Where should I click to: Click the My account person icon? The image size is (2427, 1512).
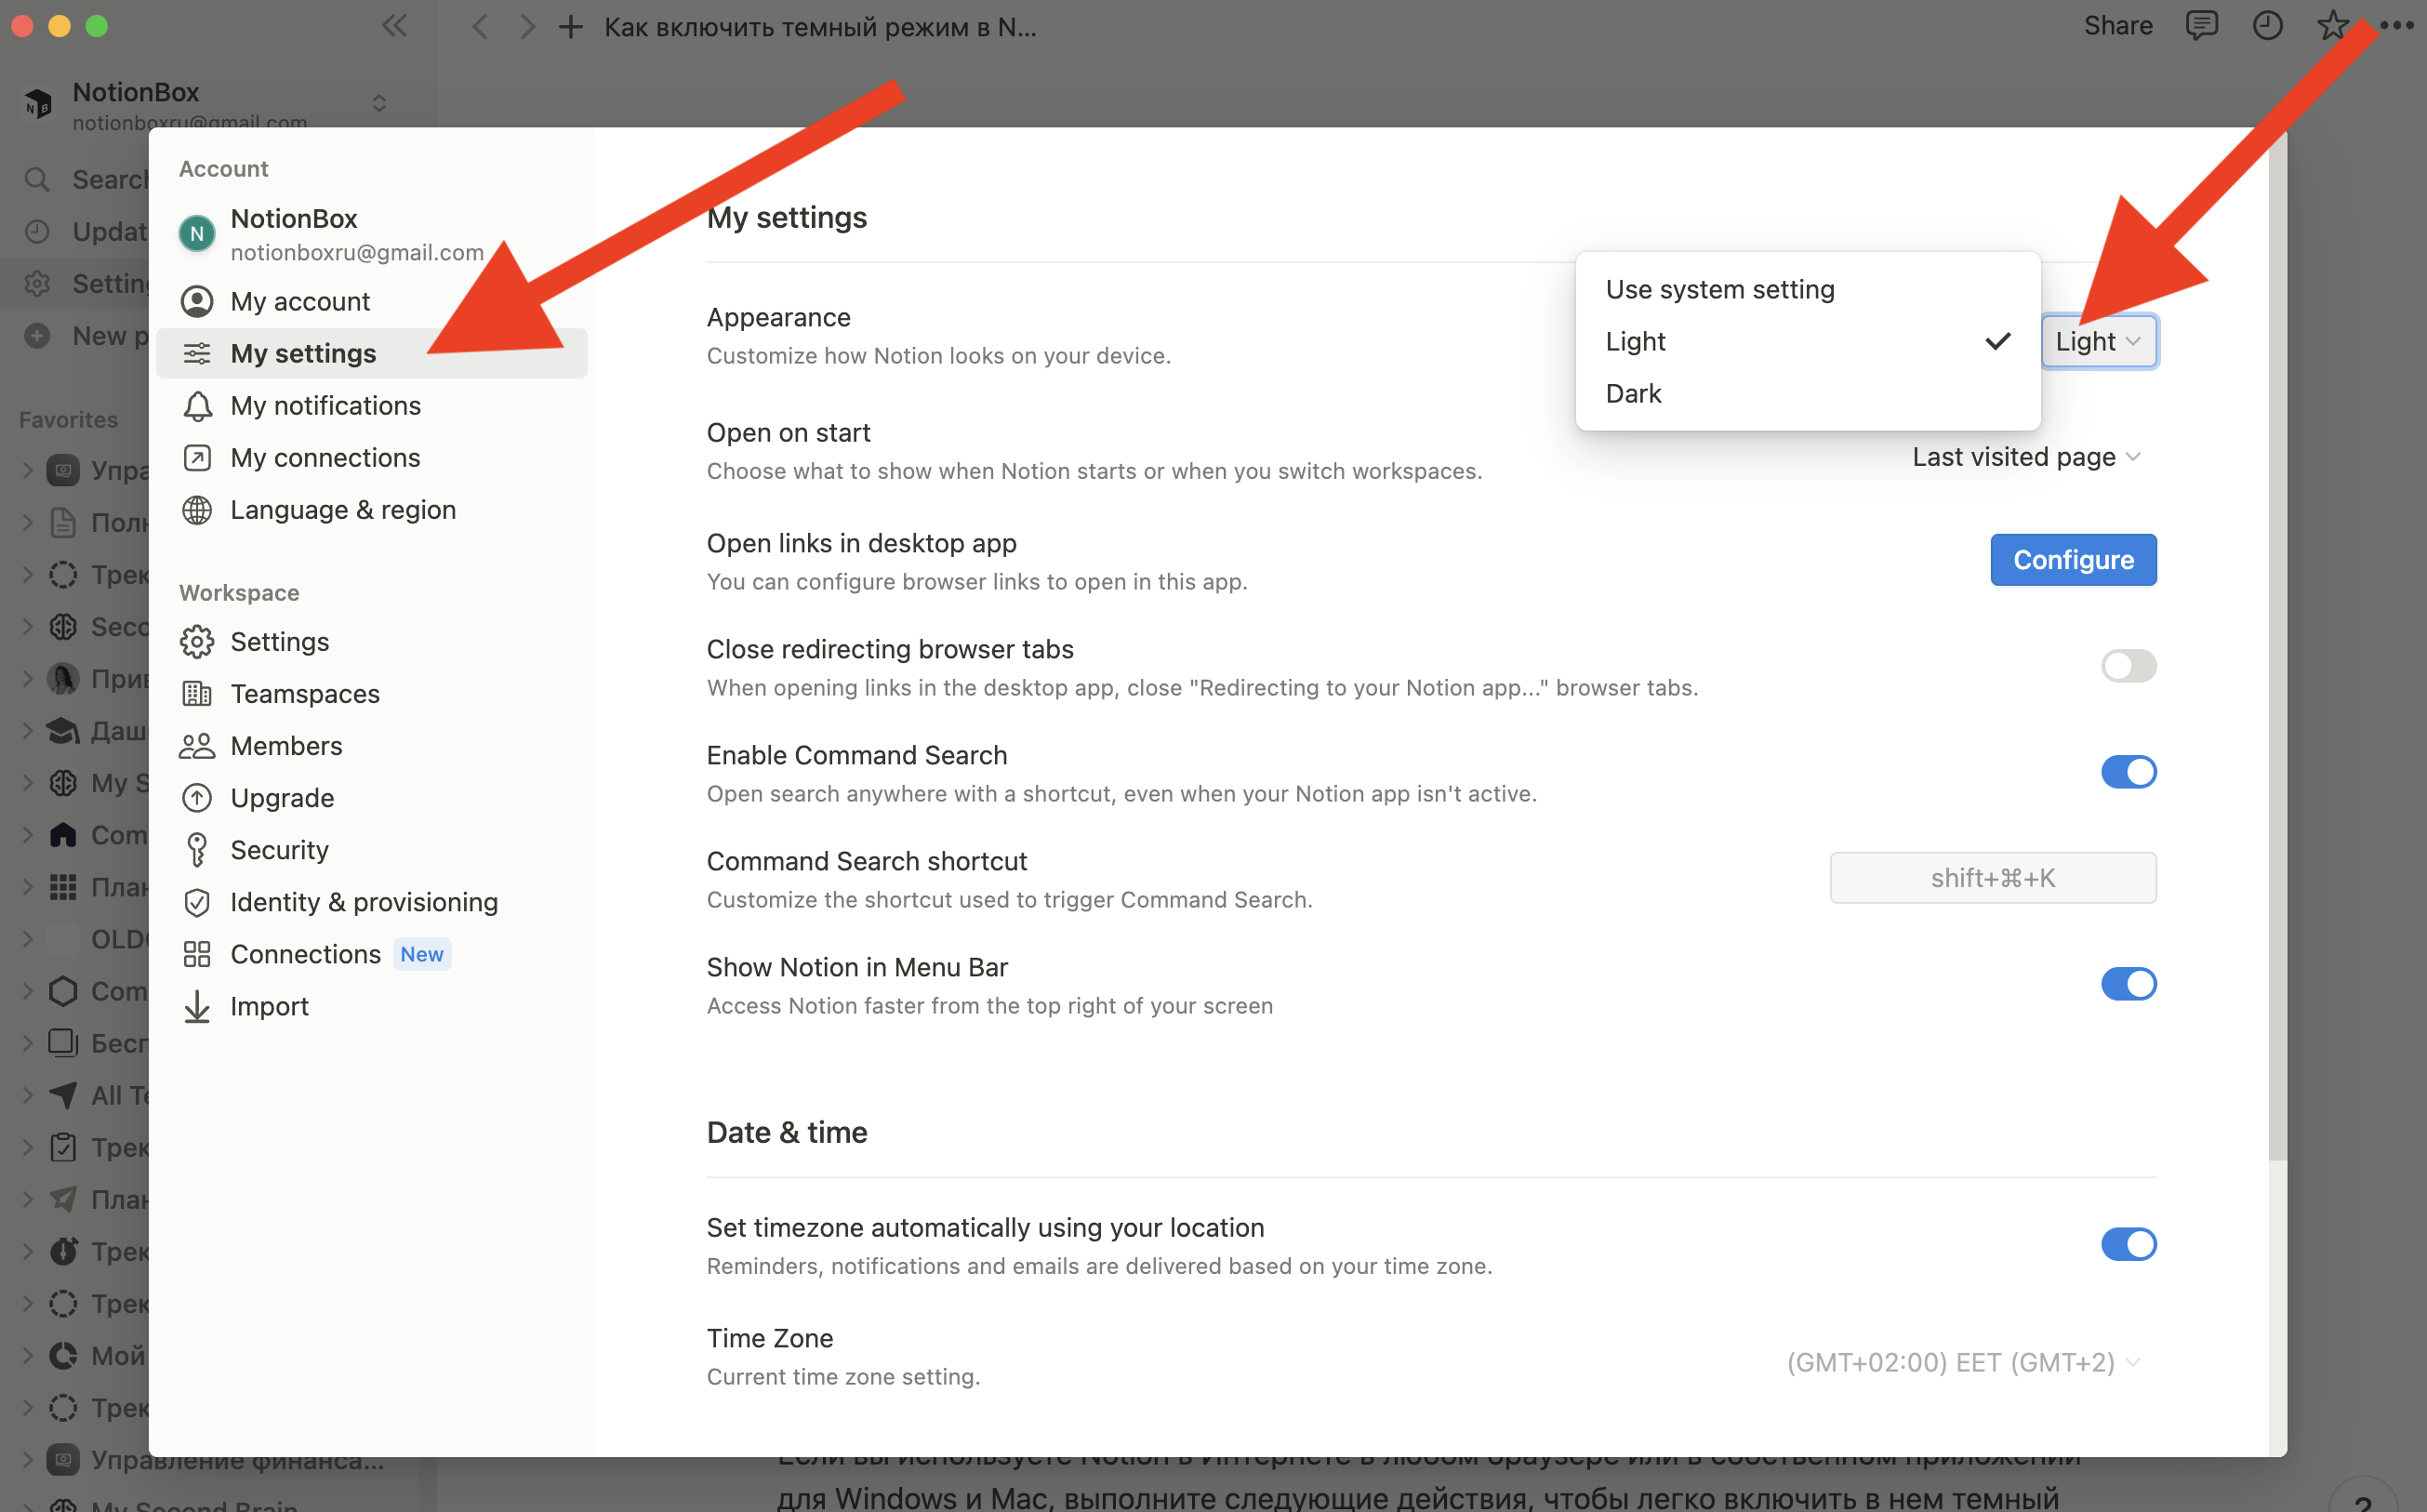point(197,301)
